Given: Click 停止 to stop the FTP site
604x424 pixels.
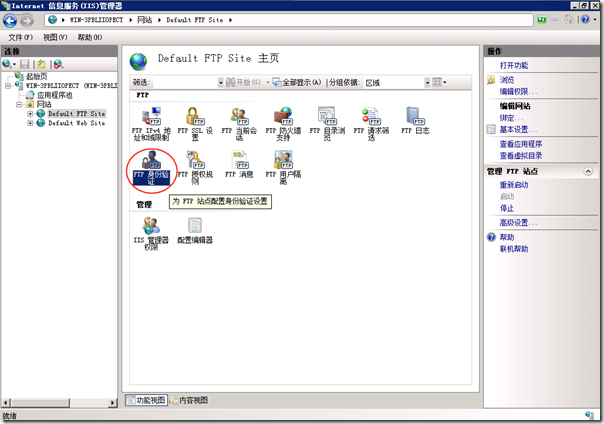Looking at the screenshot, I should pyautogui.click(x=507, y=208).
